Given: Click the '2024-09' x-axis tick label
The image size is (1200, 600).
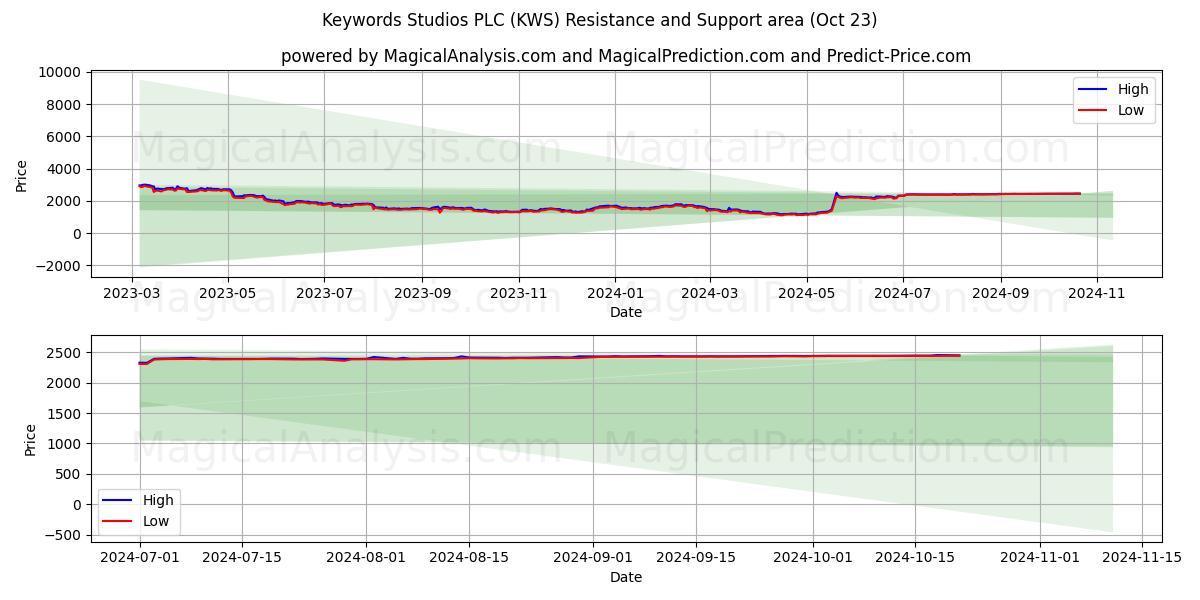Looking at the screenshot, I should tap(1000, 294).
